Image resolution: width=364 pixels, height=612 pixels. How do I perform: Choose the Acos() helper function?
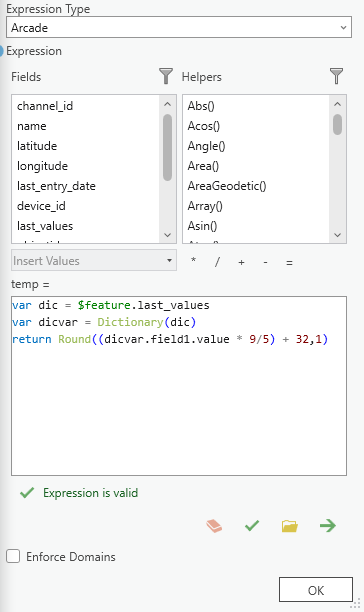pyautogui.click(x=204, y=126)
